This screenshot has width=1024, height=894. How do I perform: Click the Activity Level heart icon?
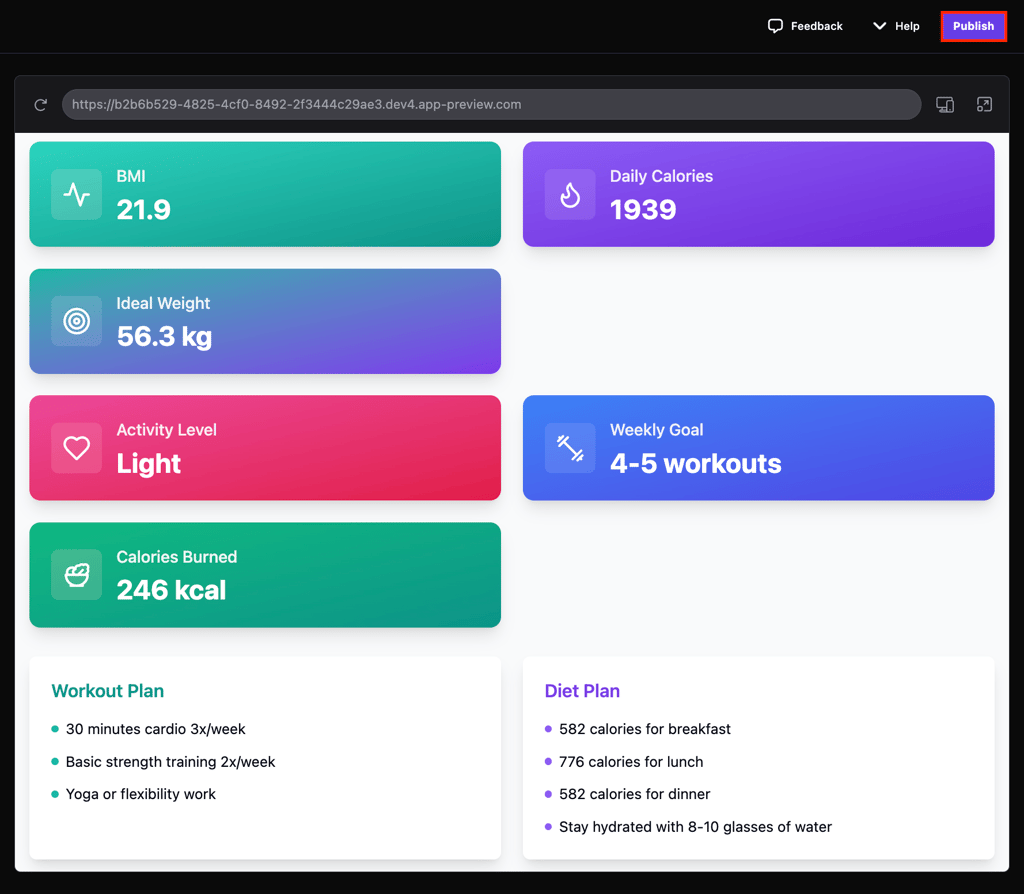pos(76,448)
